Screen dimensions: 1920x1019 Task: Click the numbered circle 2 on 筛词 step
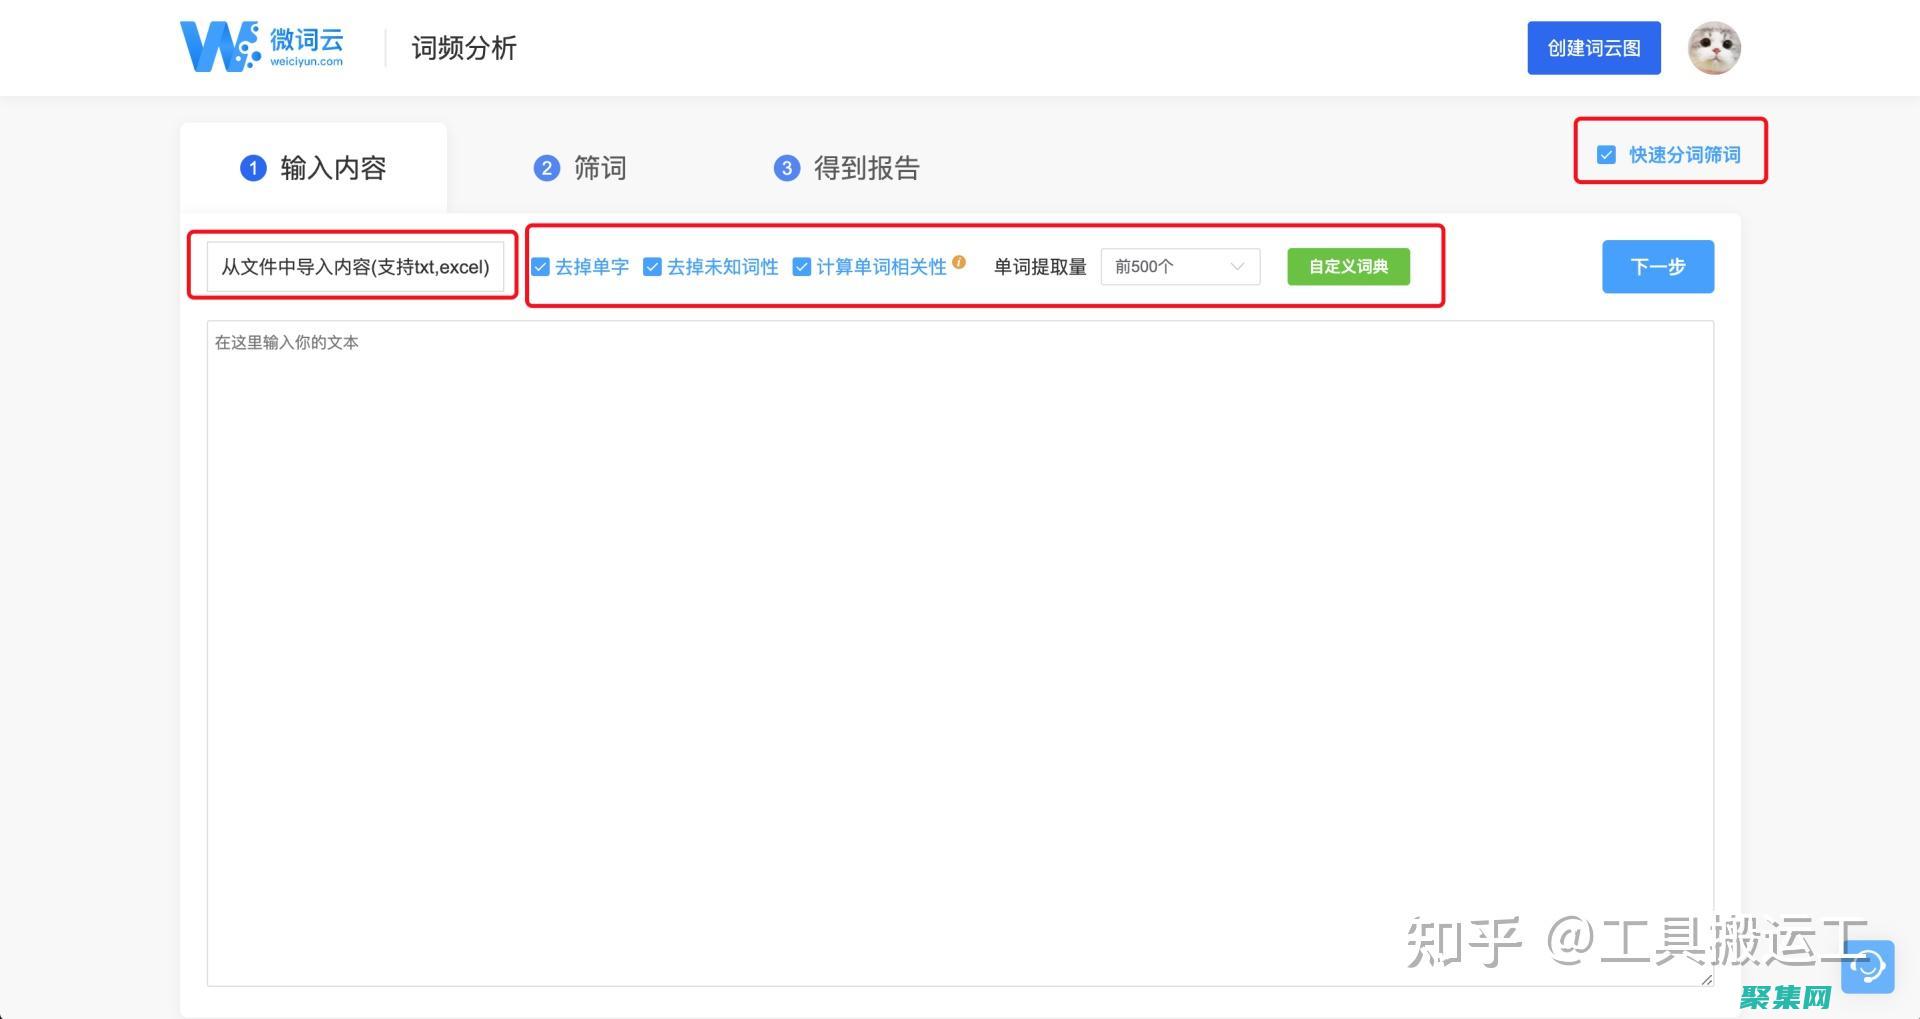pos(547,168)
